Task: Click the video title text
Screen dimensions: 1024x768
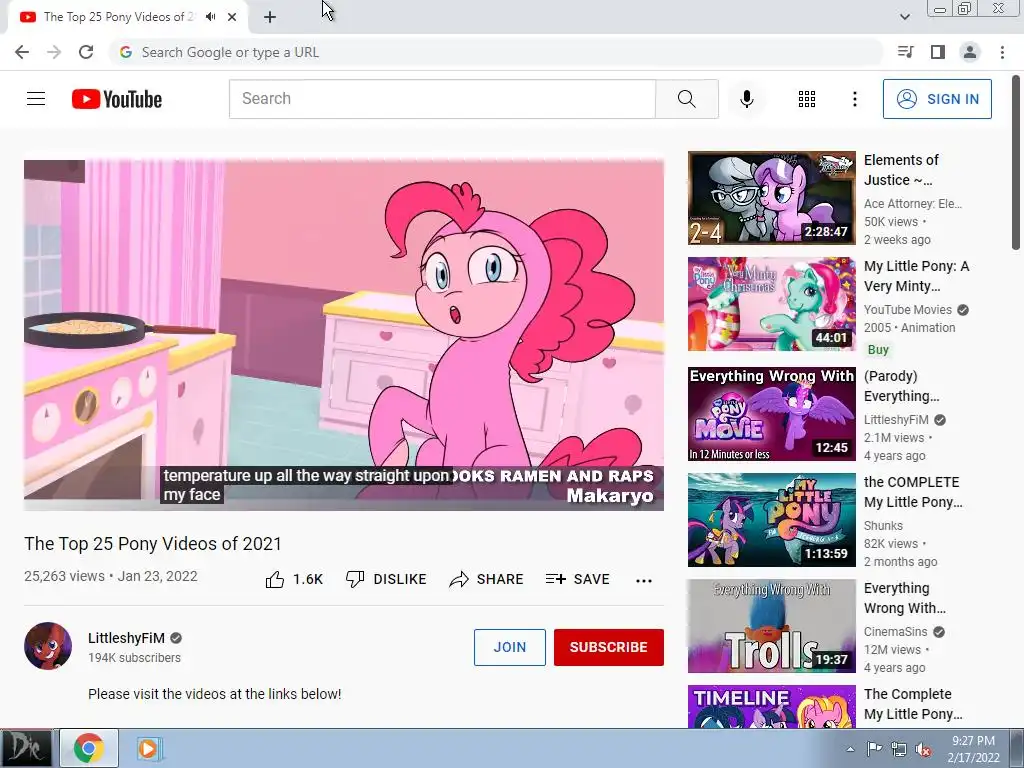Action: [153, 543]
